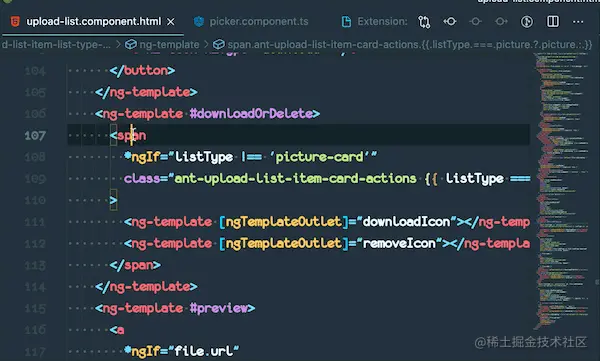Click the </ng-template> tag on line 105
Screen dimensions: 600x361
146,92
